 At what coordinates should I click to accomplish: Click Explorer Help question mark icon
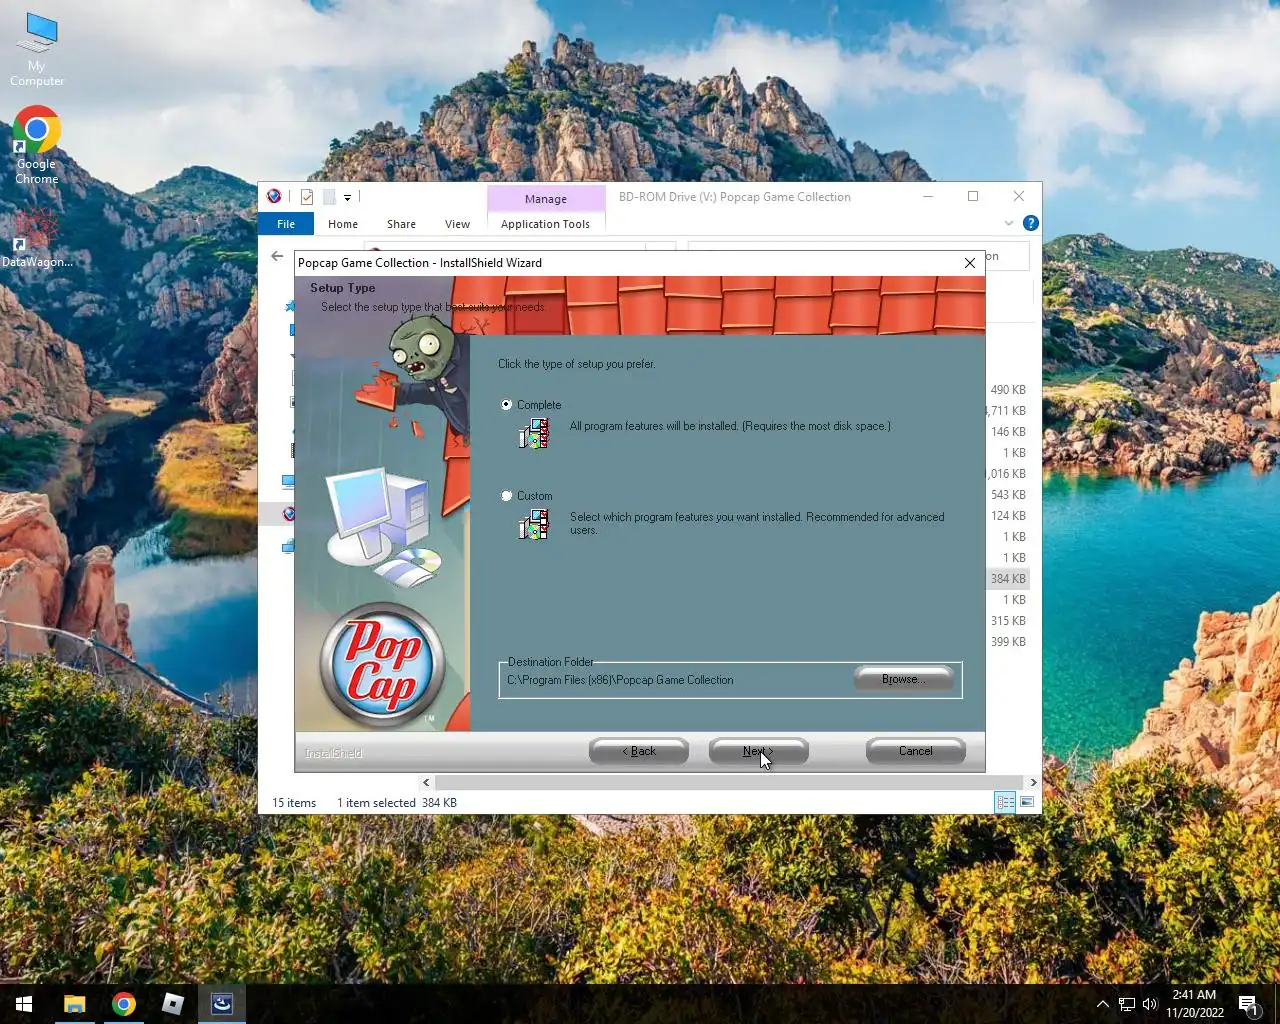(x=1031, y=223)
